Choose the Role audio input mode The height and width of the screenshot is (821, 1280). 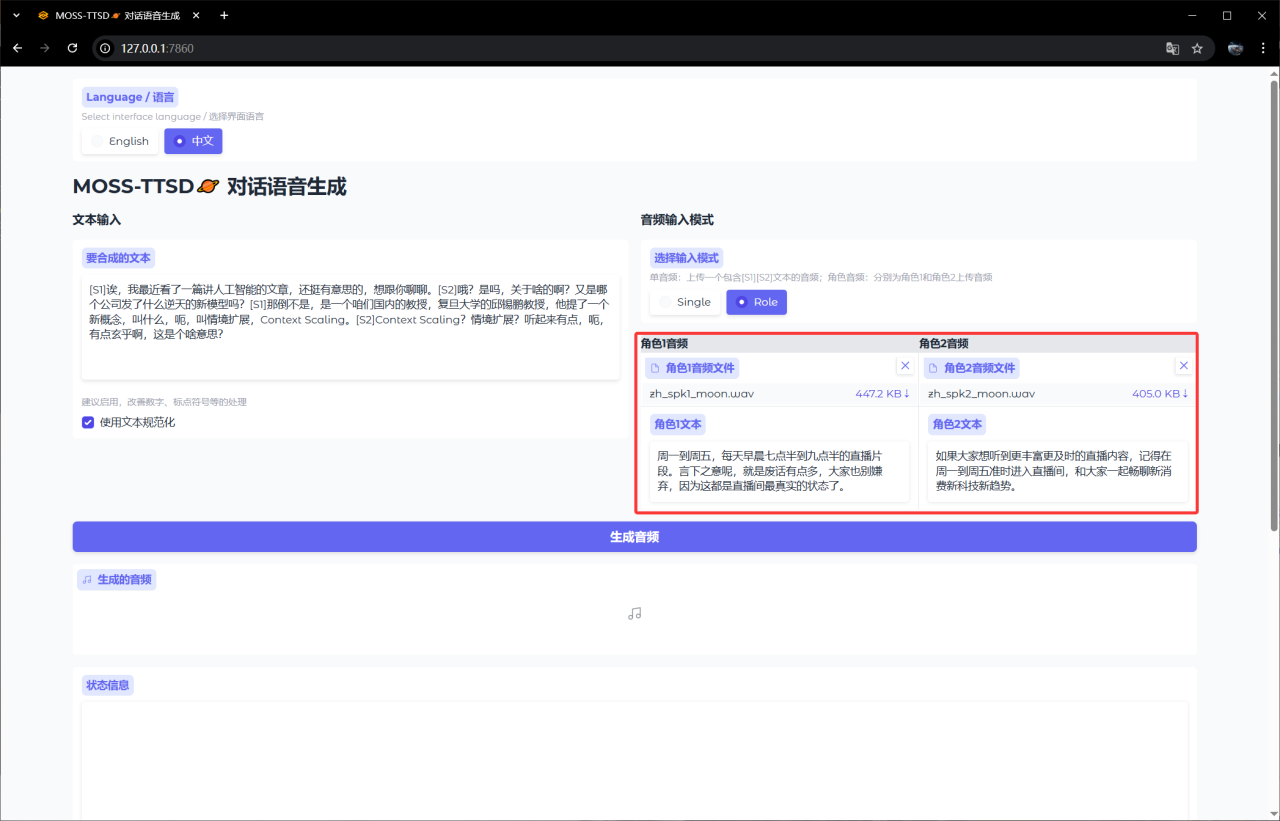[756, 302]
